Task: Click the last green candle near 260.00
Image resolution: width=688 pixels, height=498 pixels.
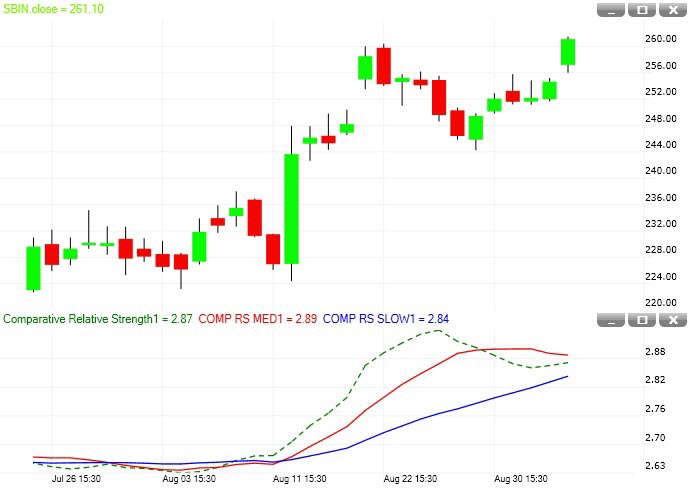Action: [x=568, y=52]
